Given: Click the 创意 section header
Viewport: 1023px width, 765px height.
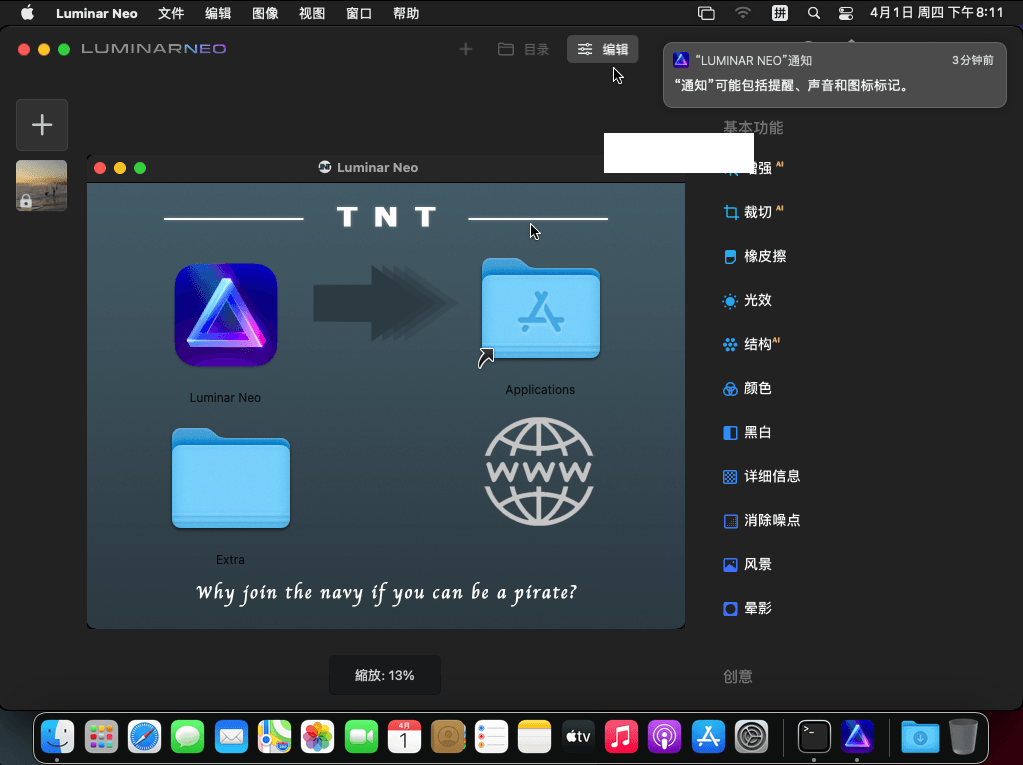Looking at the screenshot, I should tap(738, 676).
